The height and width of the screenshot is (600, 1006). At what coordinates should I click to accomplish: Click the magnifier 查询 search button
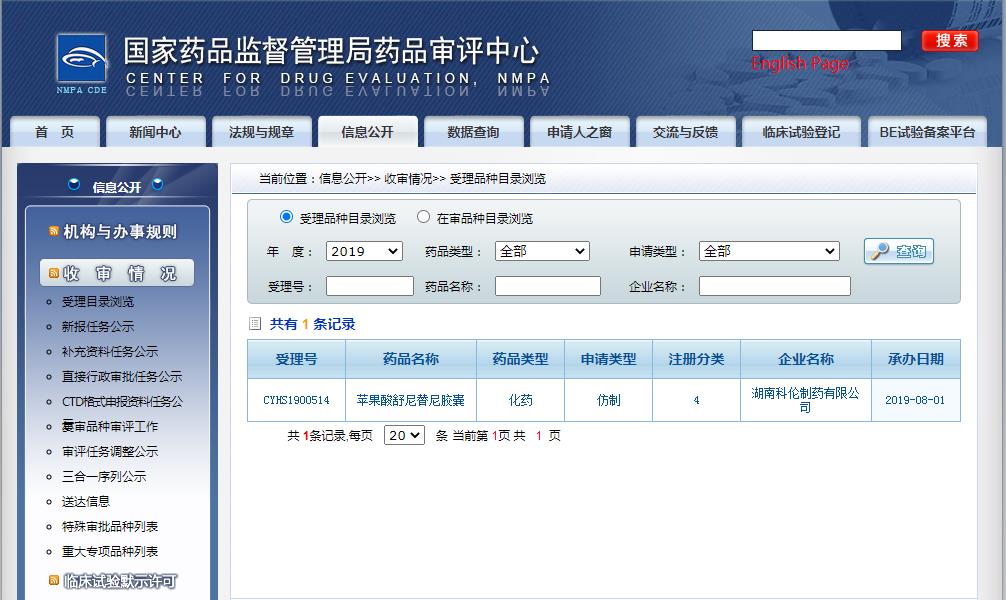coord(898,251)
